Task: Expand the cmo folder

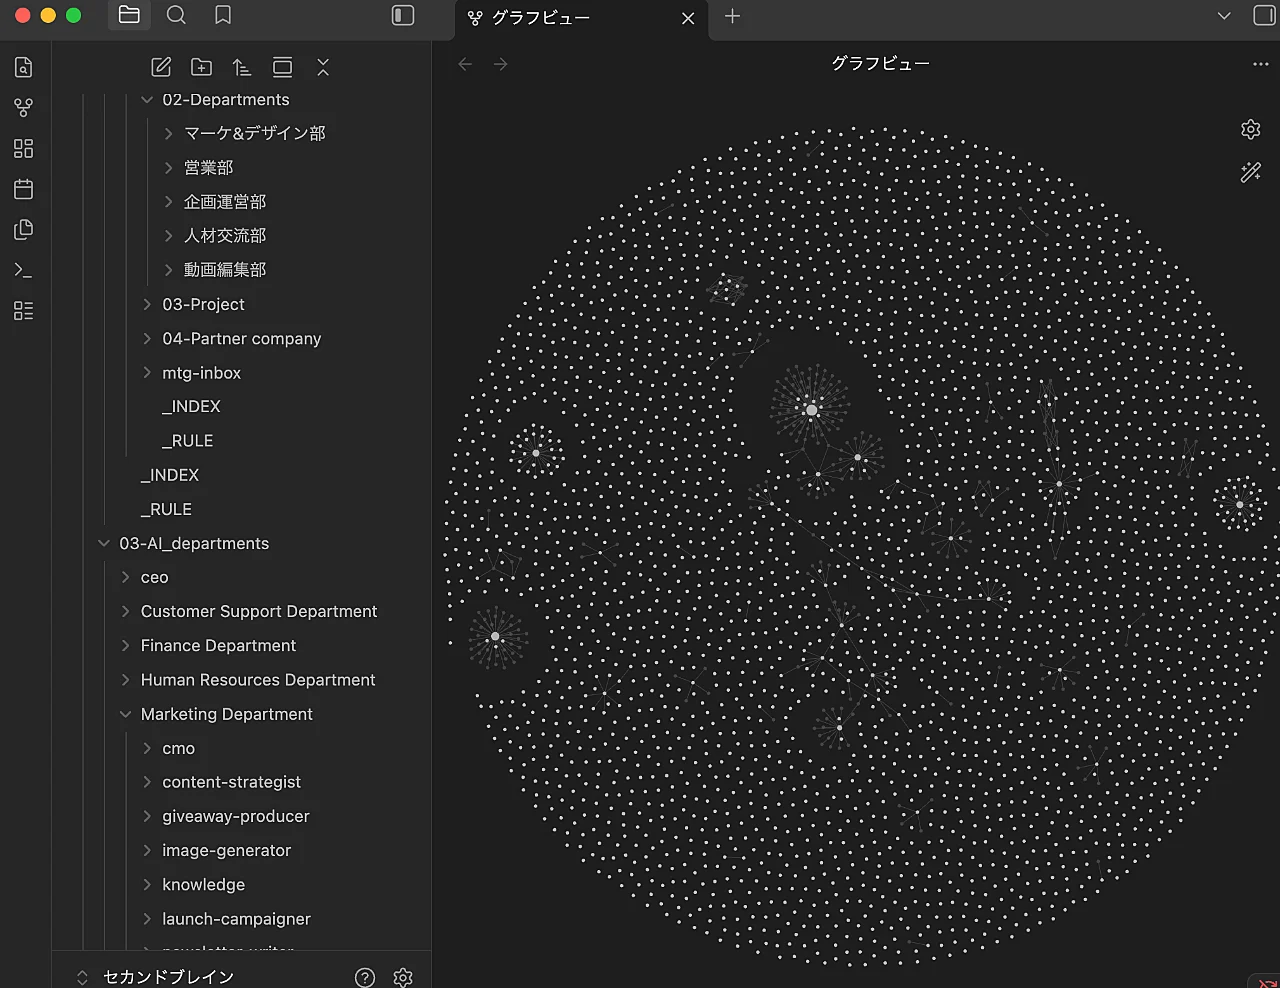Action: (x=147, y=748)
